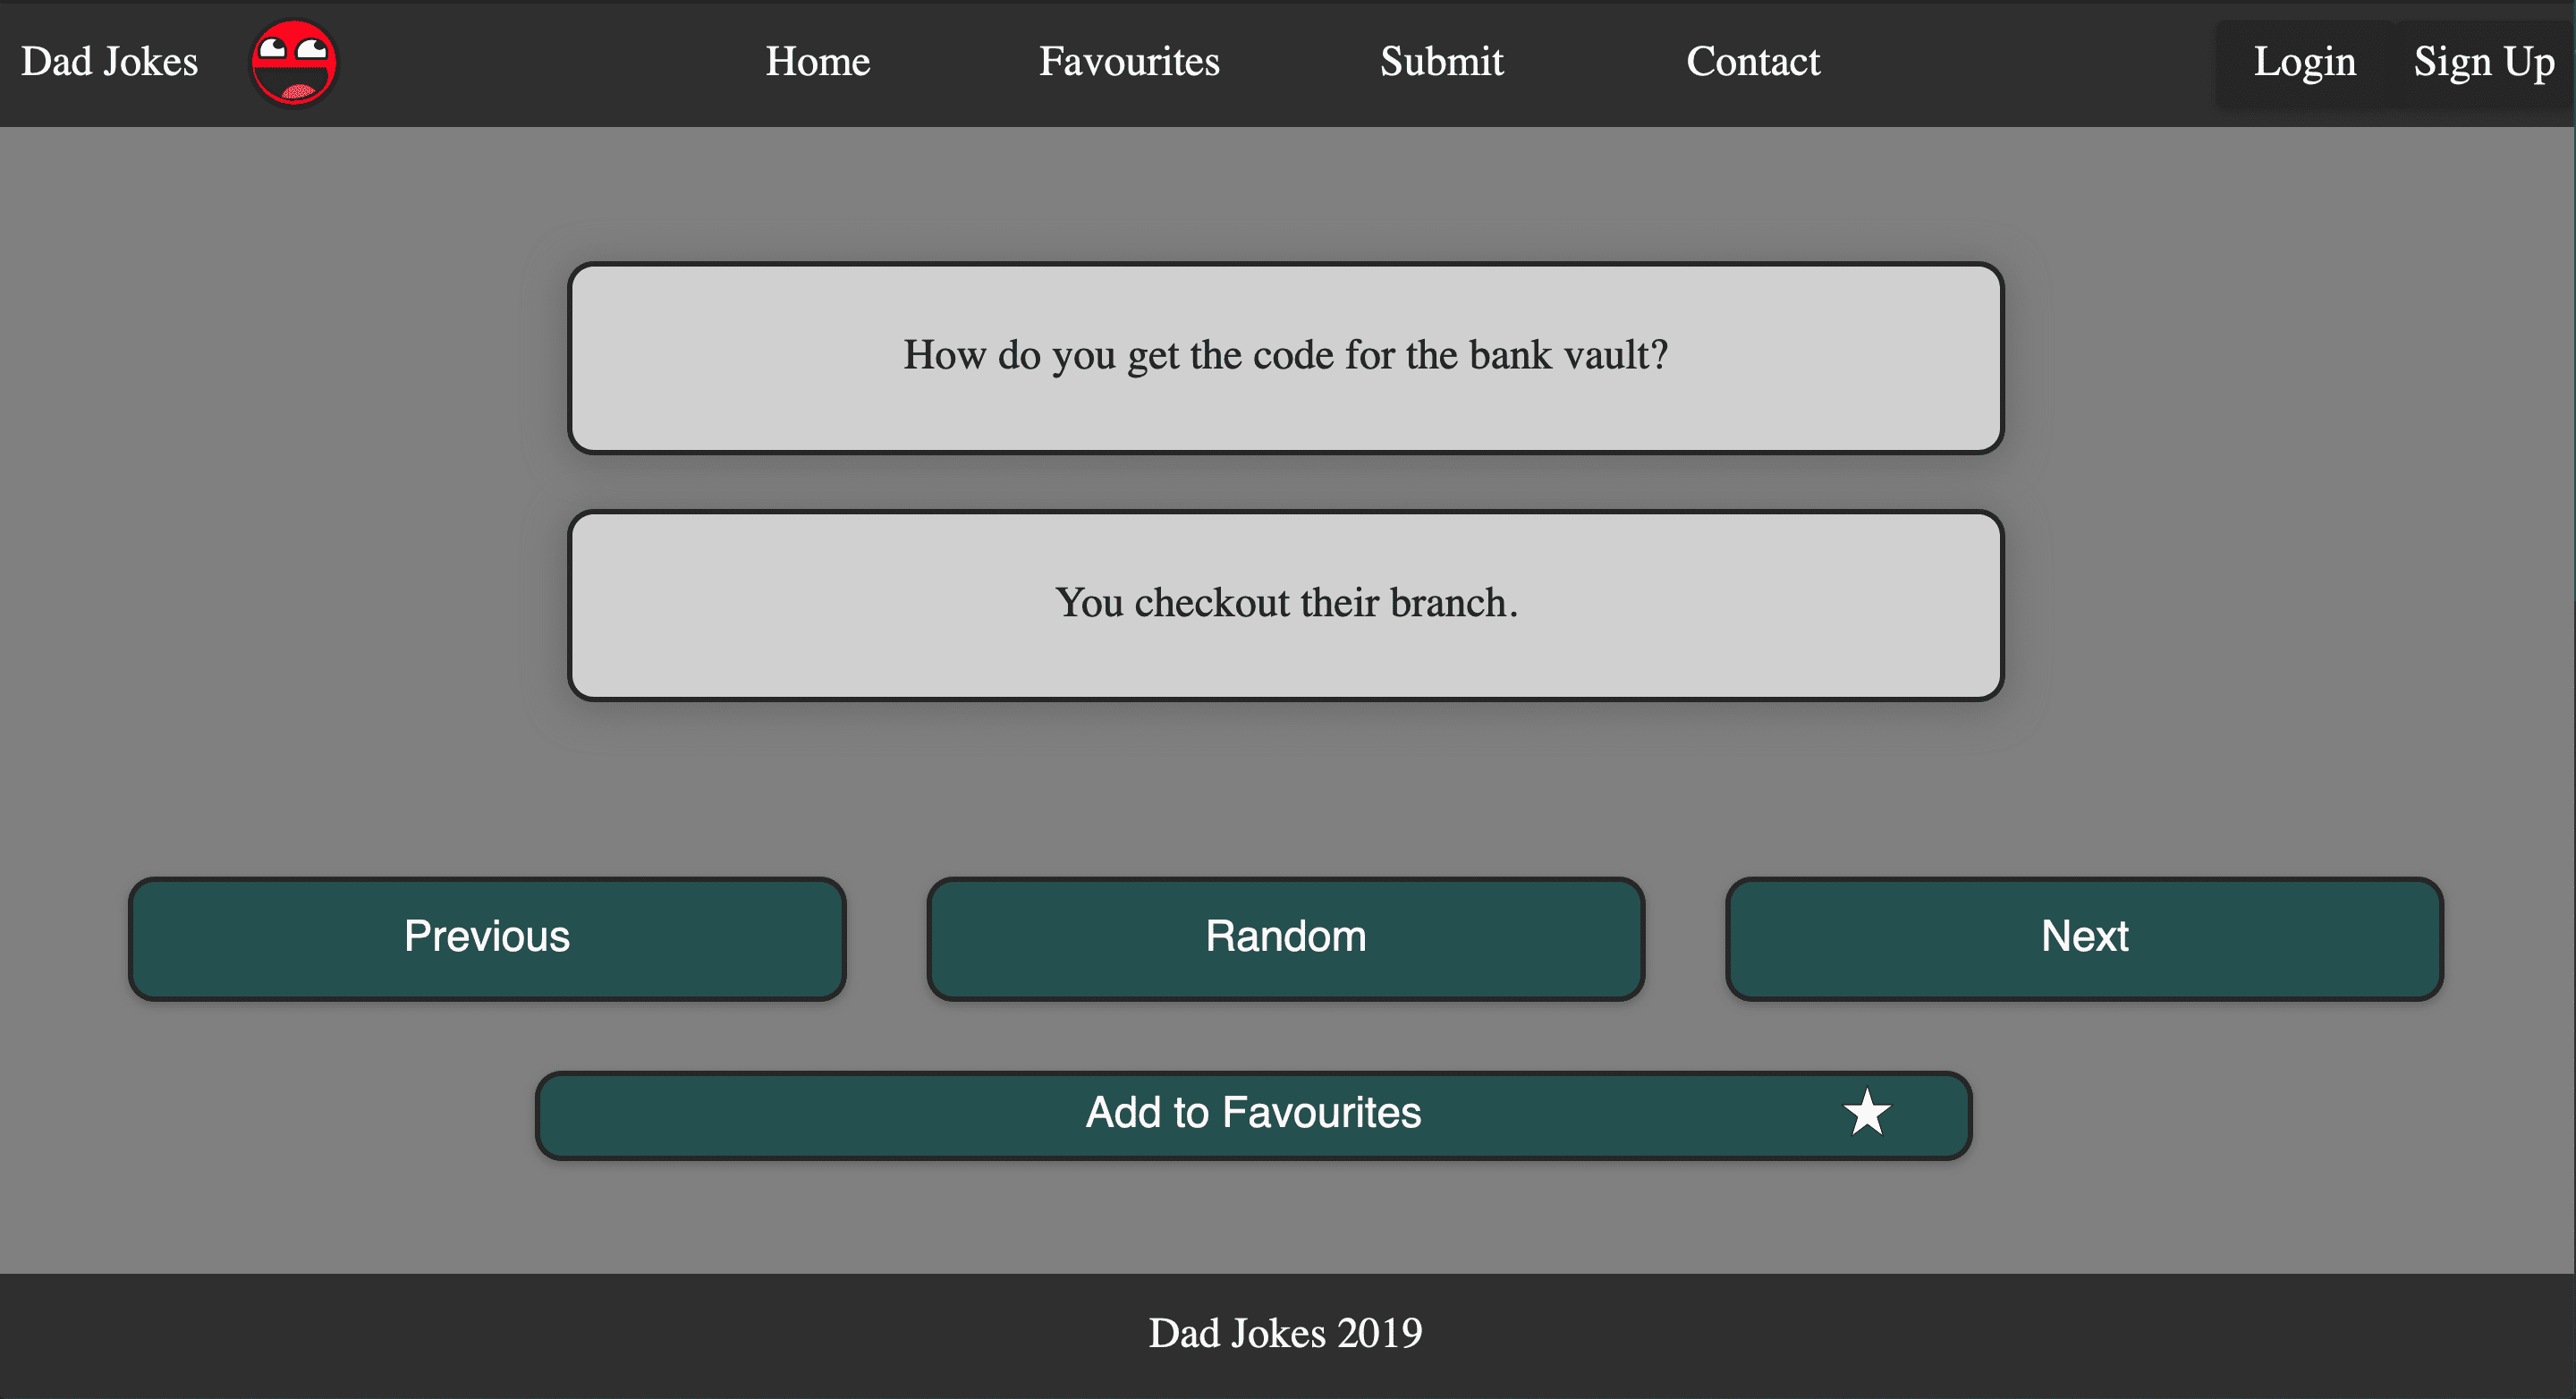
Task: Click the red smiley face logo
Action: 293,63
